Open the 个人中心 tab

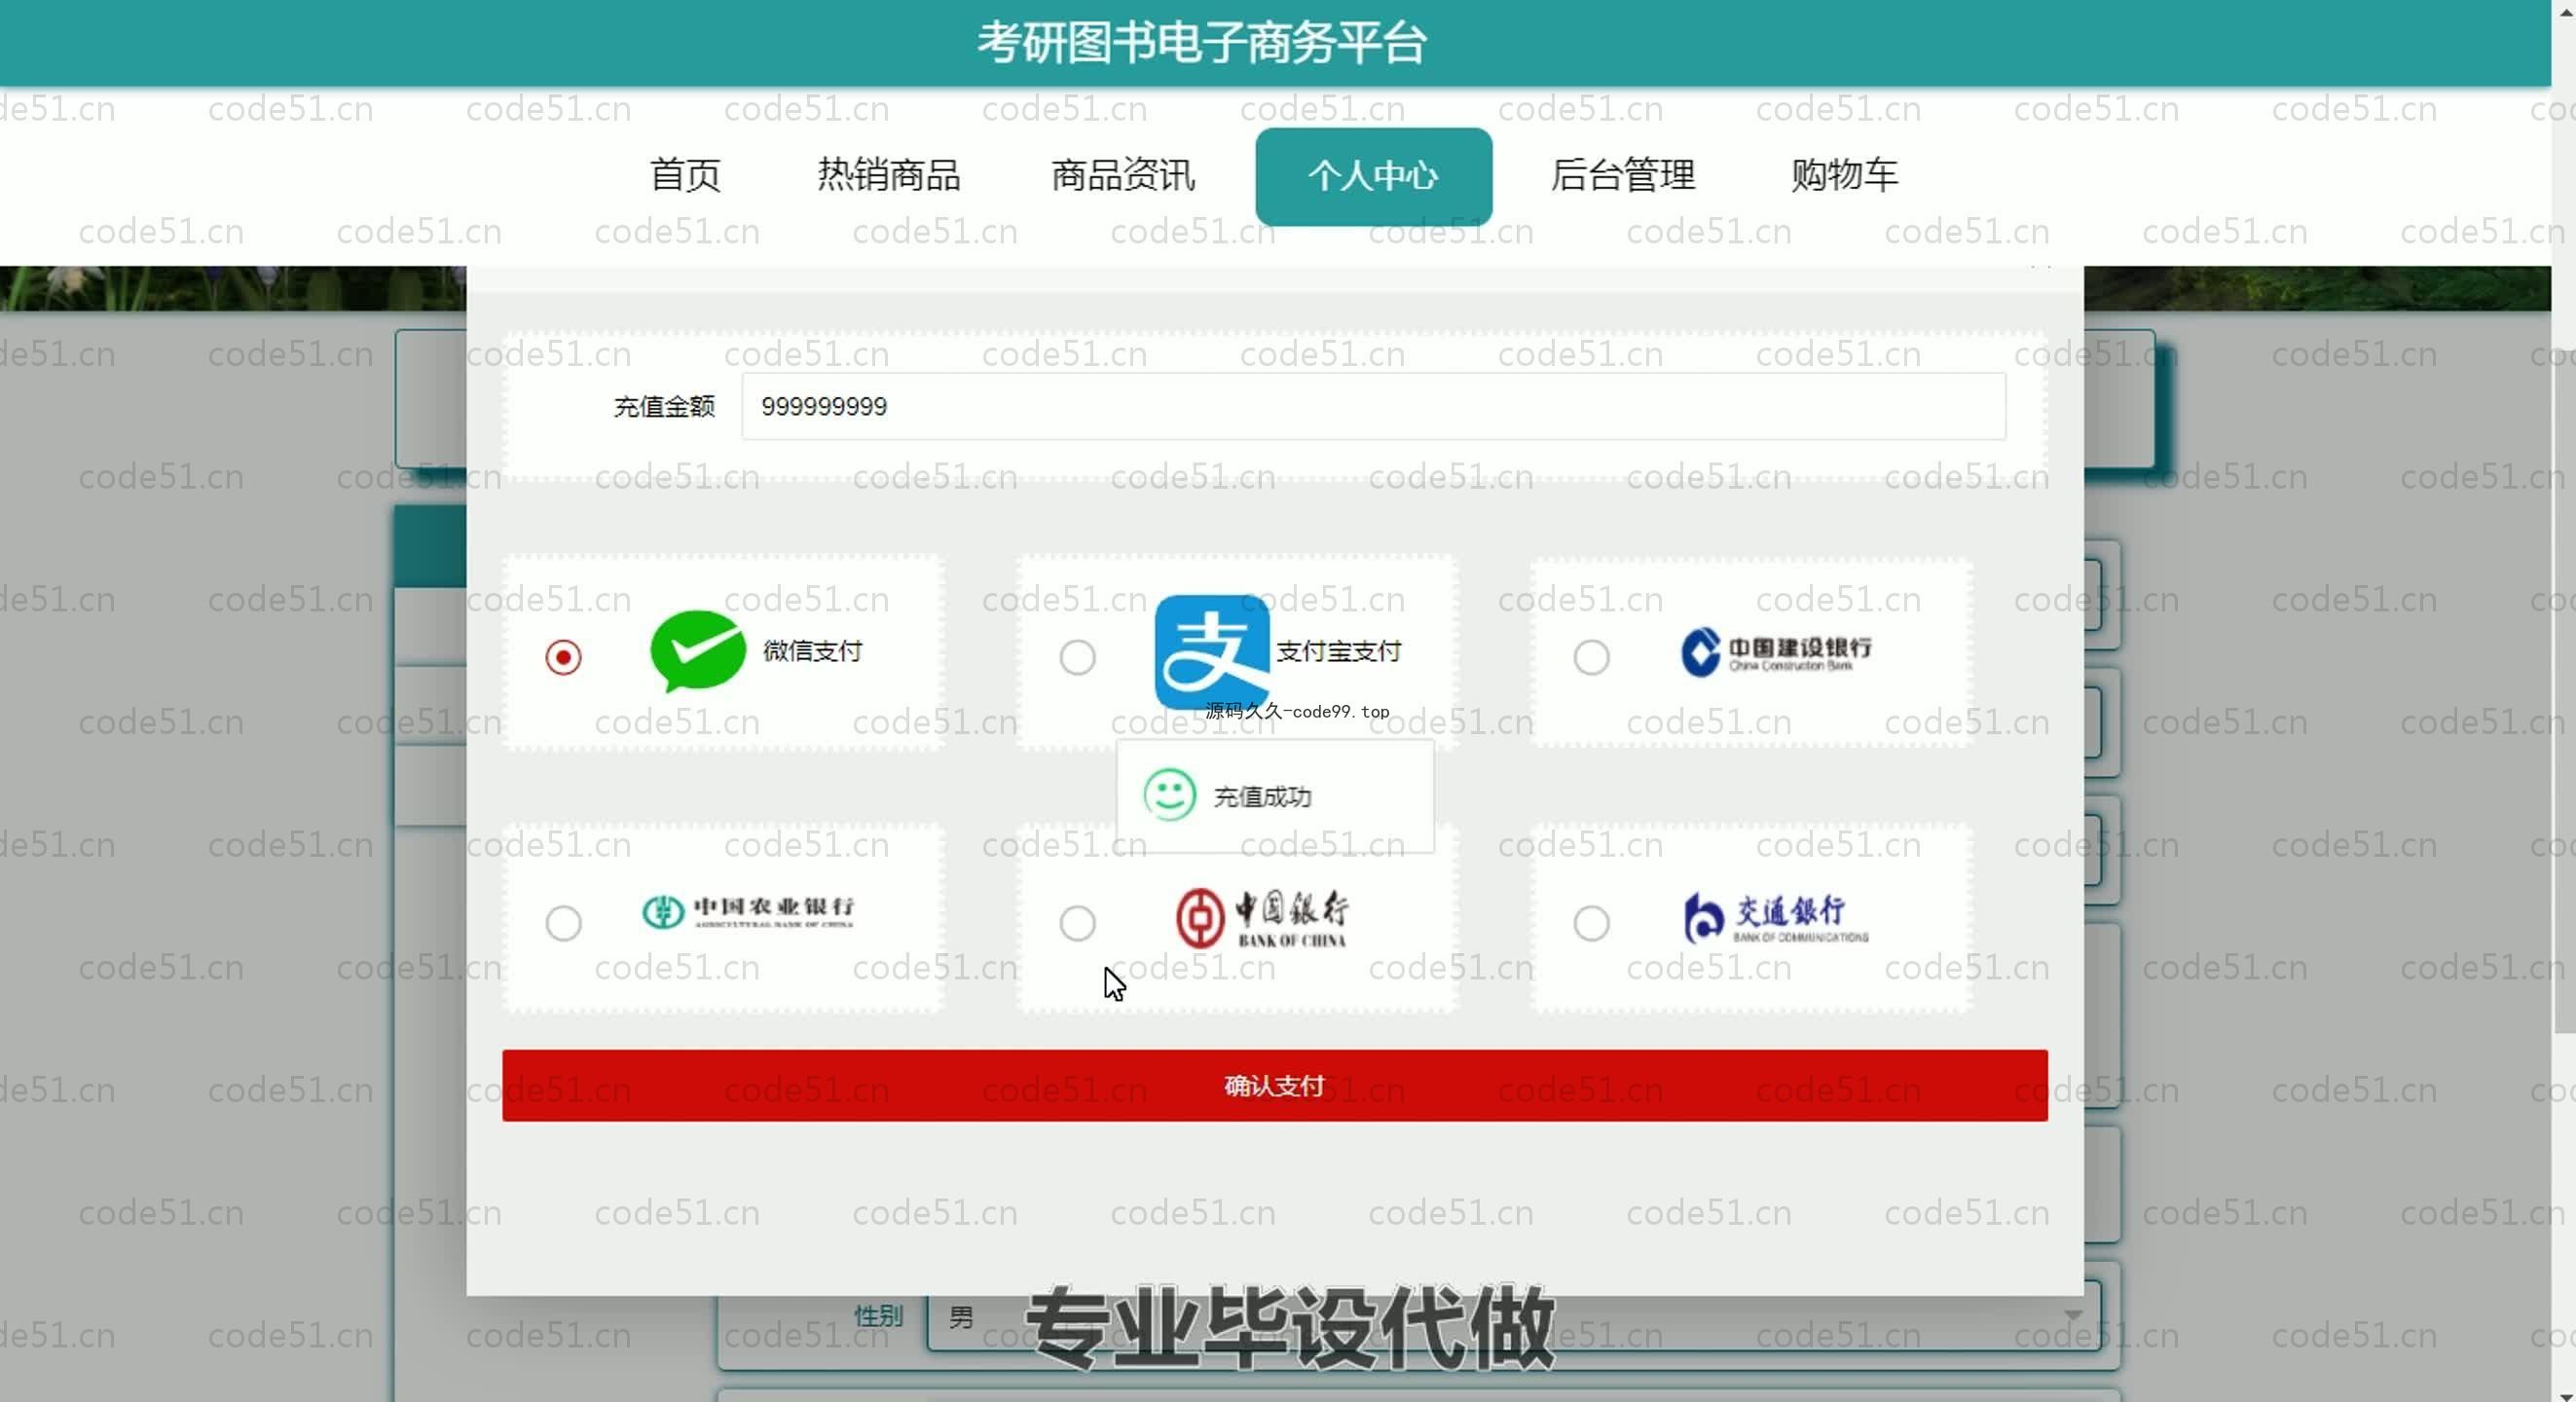(1373, 176)
